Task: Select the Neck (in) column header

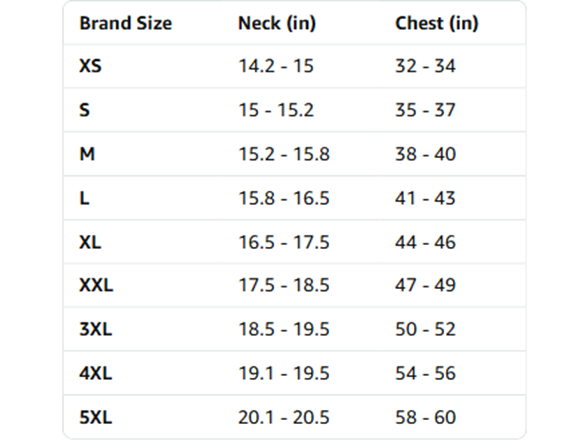Action: [277, 23]
